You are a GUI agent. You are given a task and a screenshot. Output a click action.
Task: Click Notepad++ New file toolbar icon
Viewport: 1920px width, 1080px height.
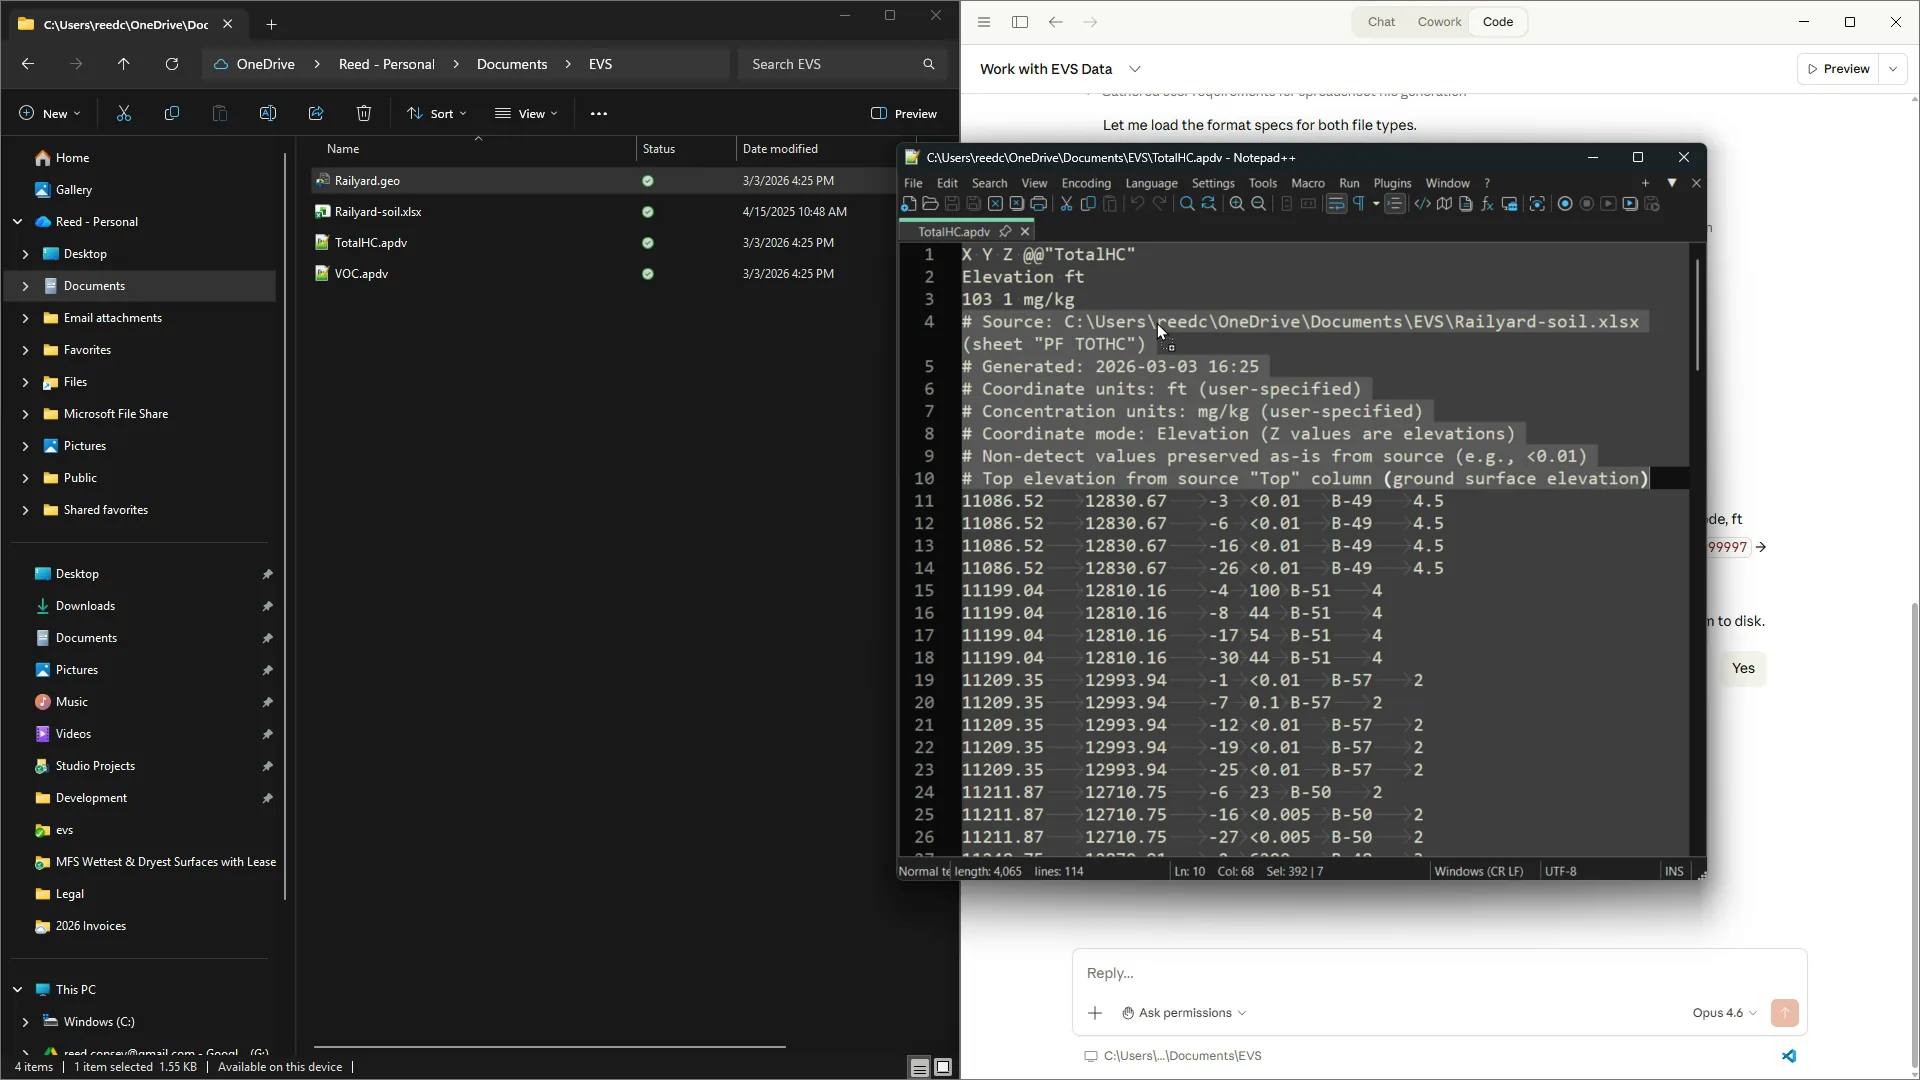tap(908, 204)
